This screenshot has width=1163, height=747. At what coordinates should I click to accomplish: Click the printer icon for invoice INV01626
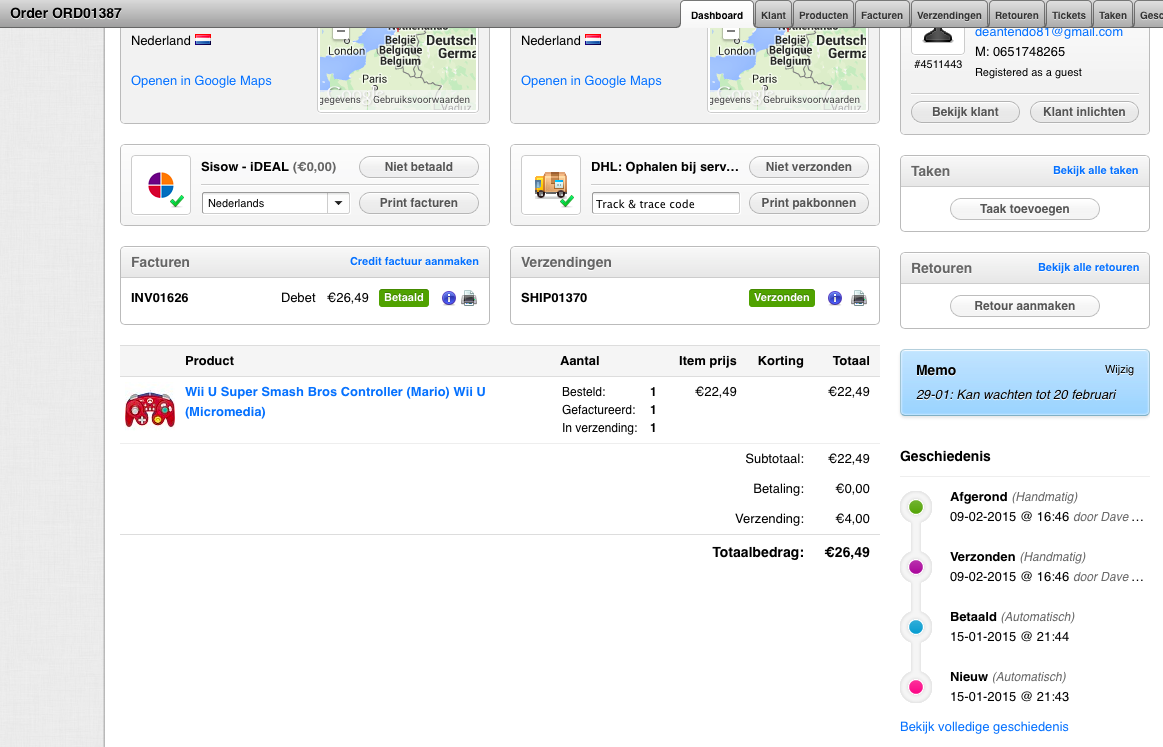[469, 298]
